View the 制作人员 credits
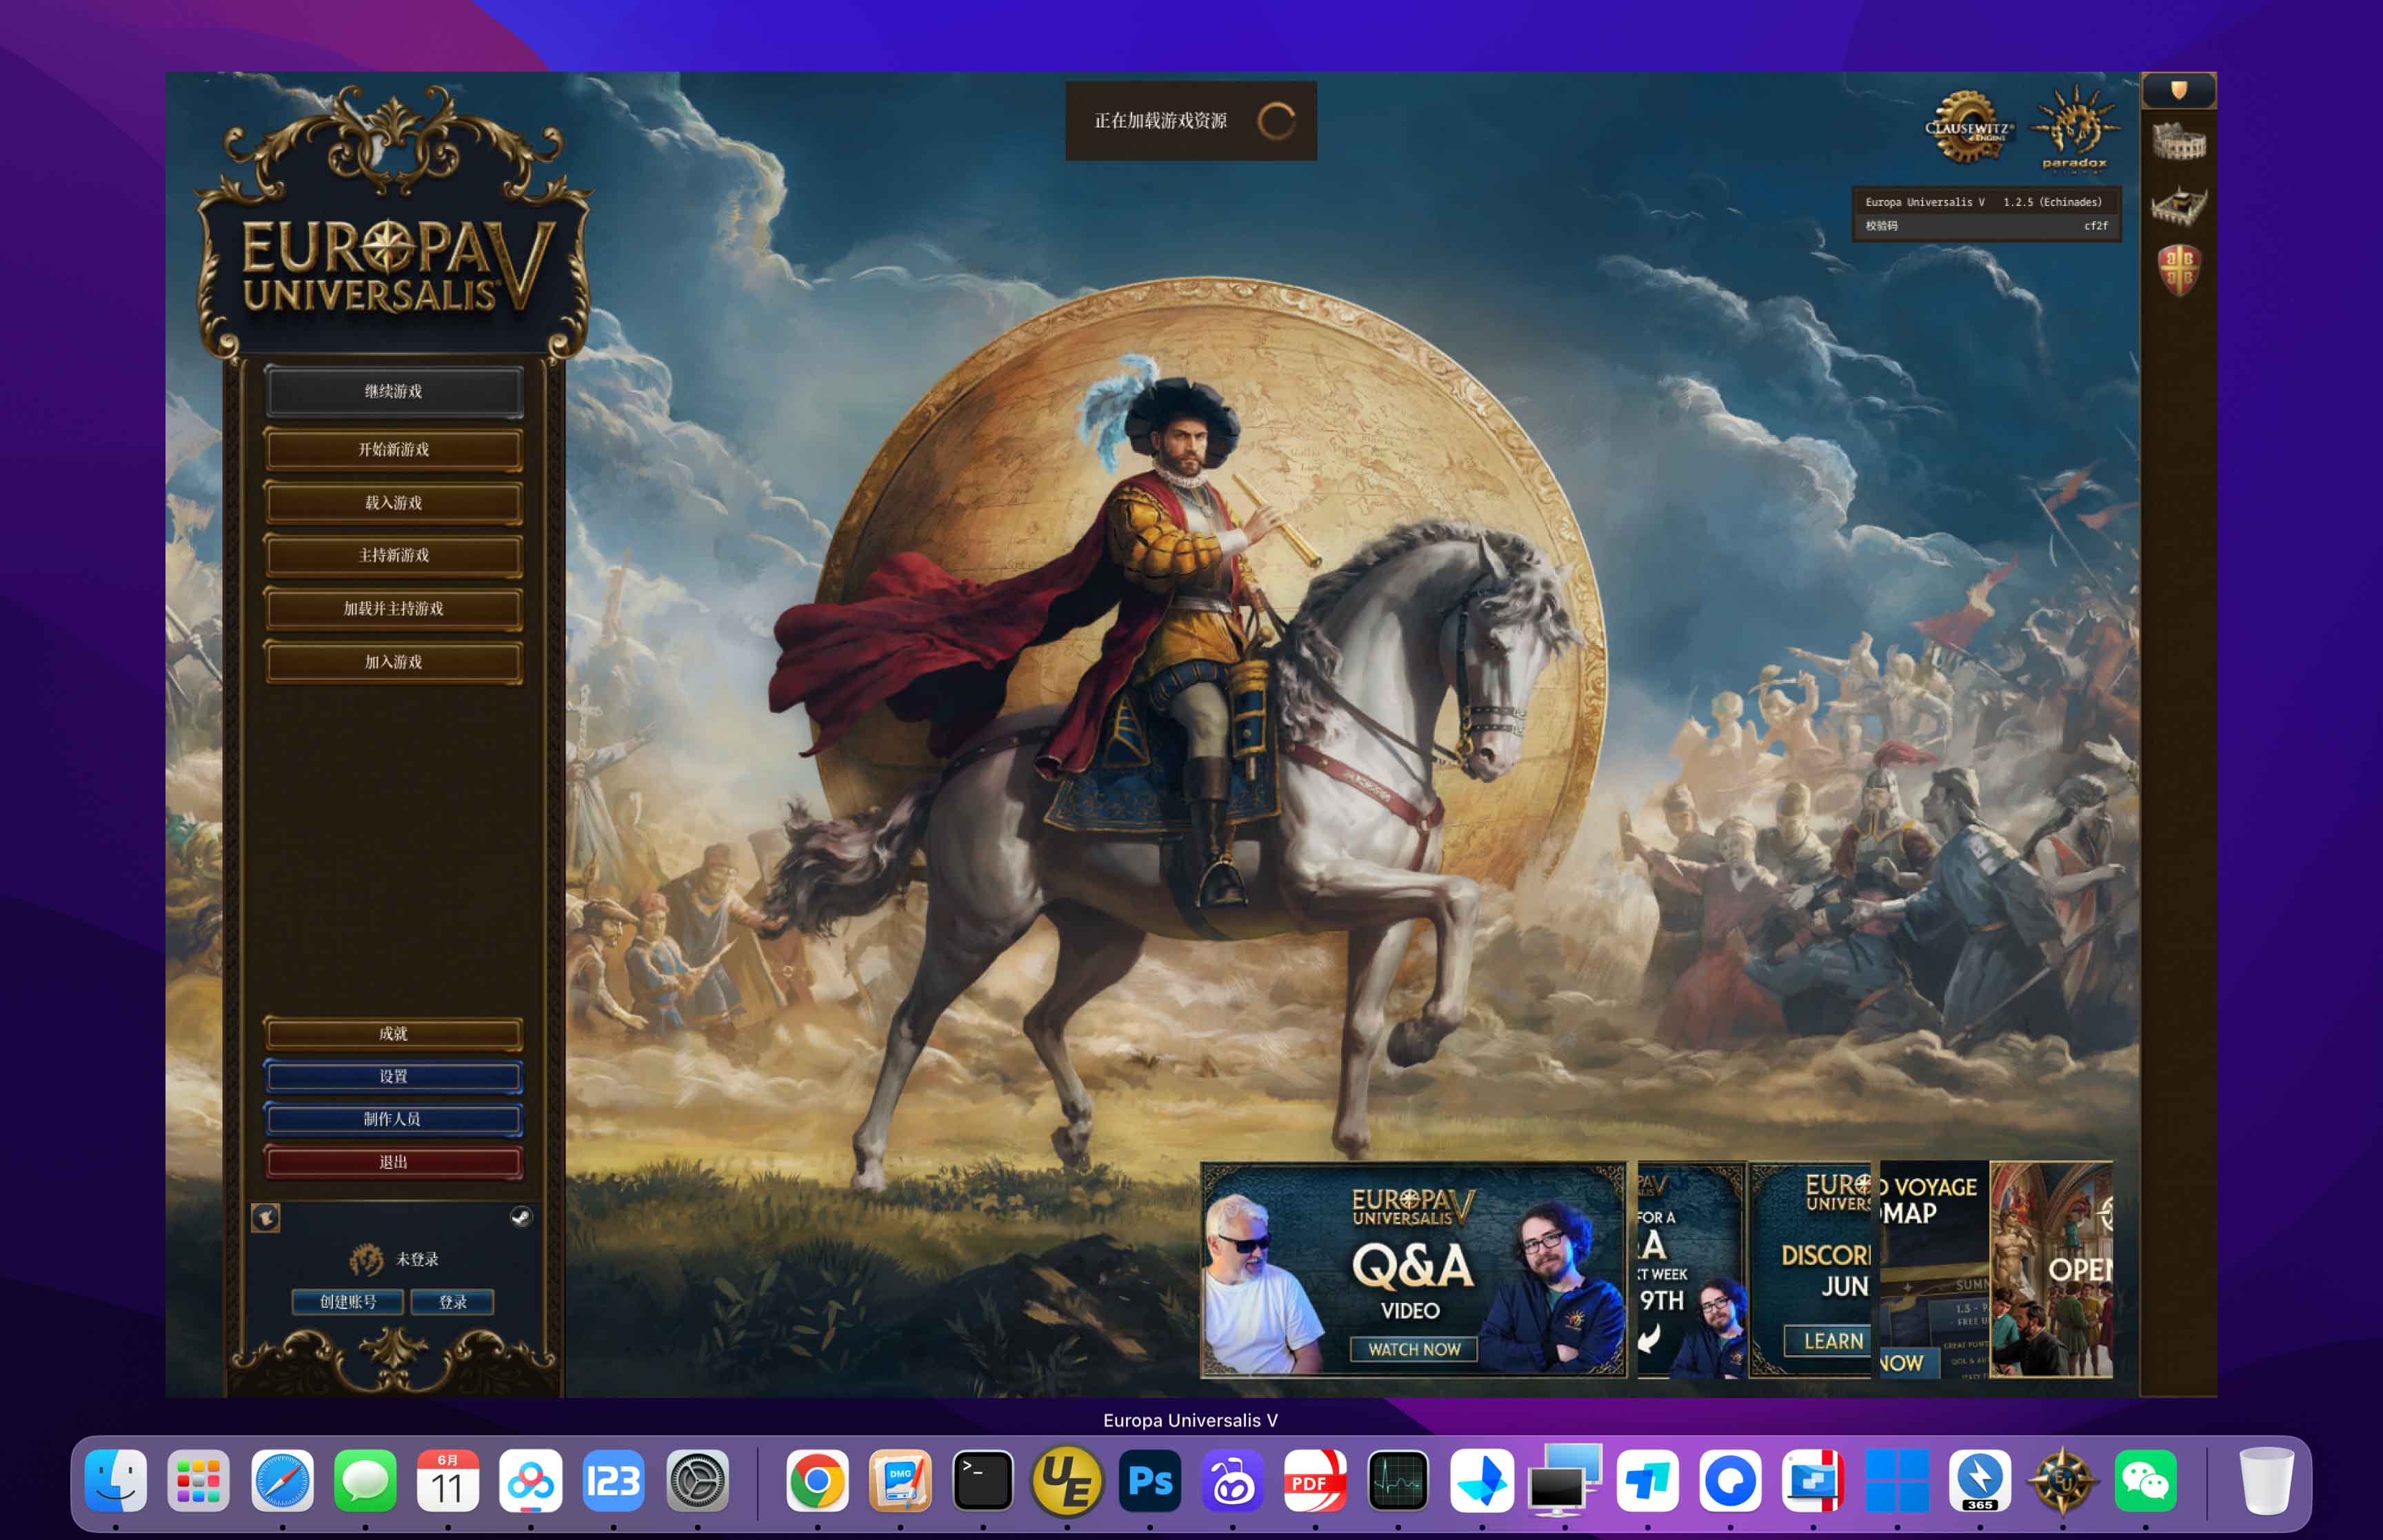 (394, 1119)
